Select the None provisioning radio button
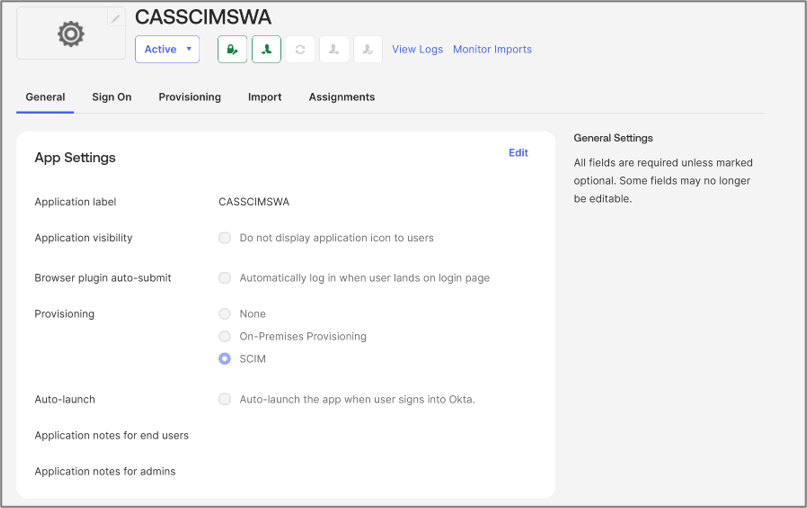 click(x=224, y=314)
